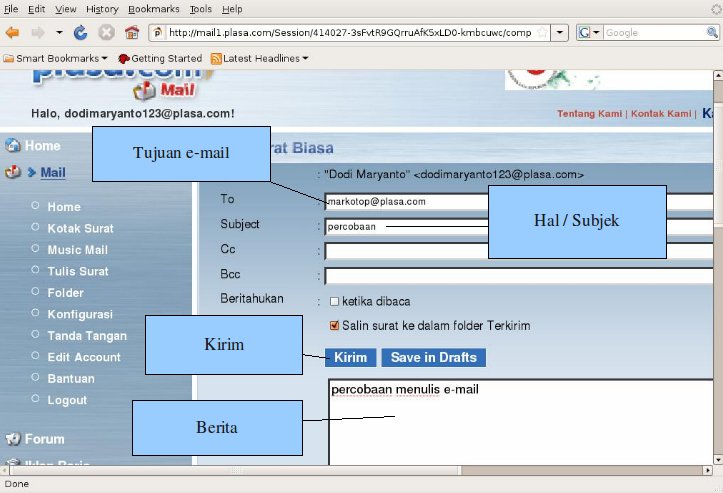Click the Google search box
Image resolution: width=723 pixels, height=493 pixels.
(x=655, y=33)
